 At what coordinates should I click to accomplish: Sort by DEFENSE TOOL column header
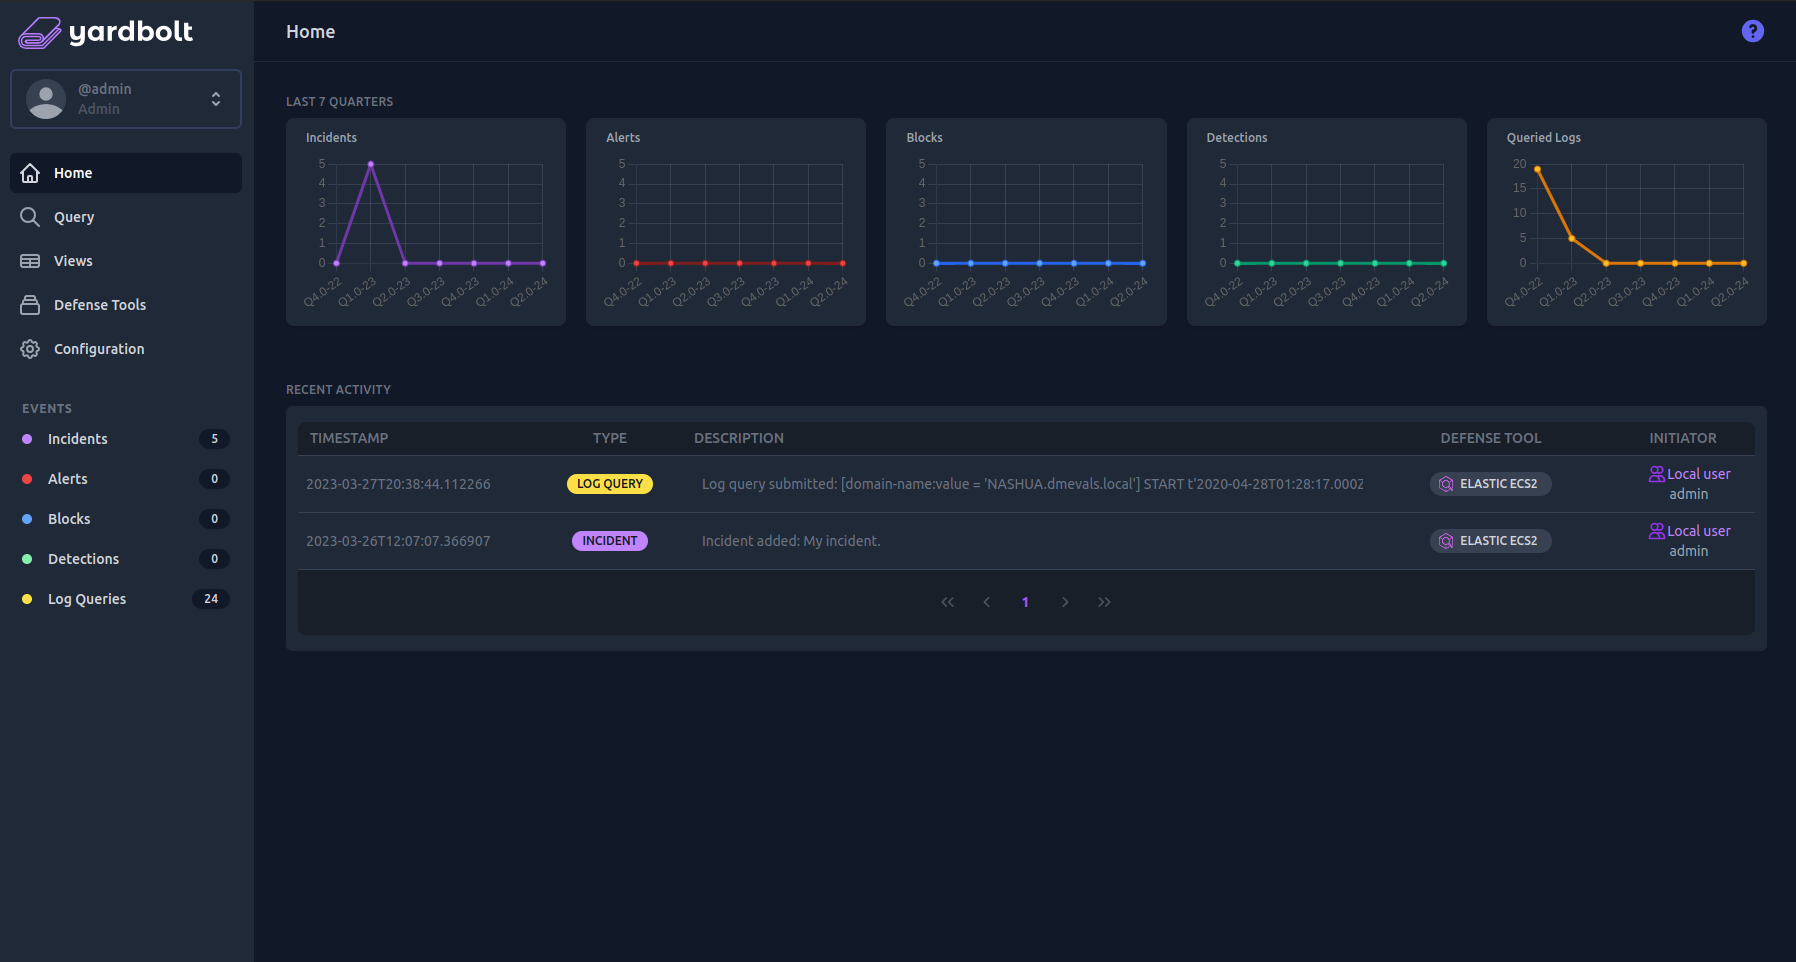click(x=1491, y=438)
